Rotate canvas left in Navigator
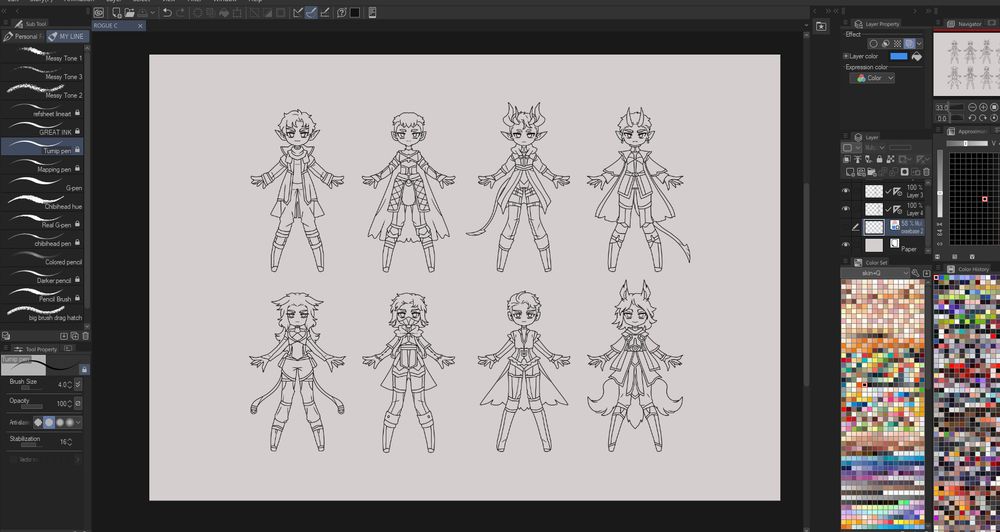1000x532 pixels. point(973,118)
